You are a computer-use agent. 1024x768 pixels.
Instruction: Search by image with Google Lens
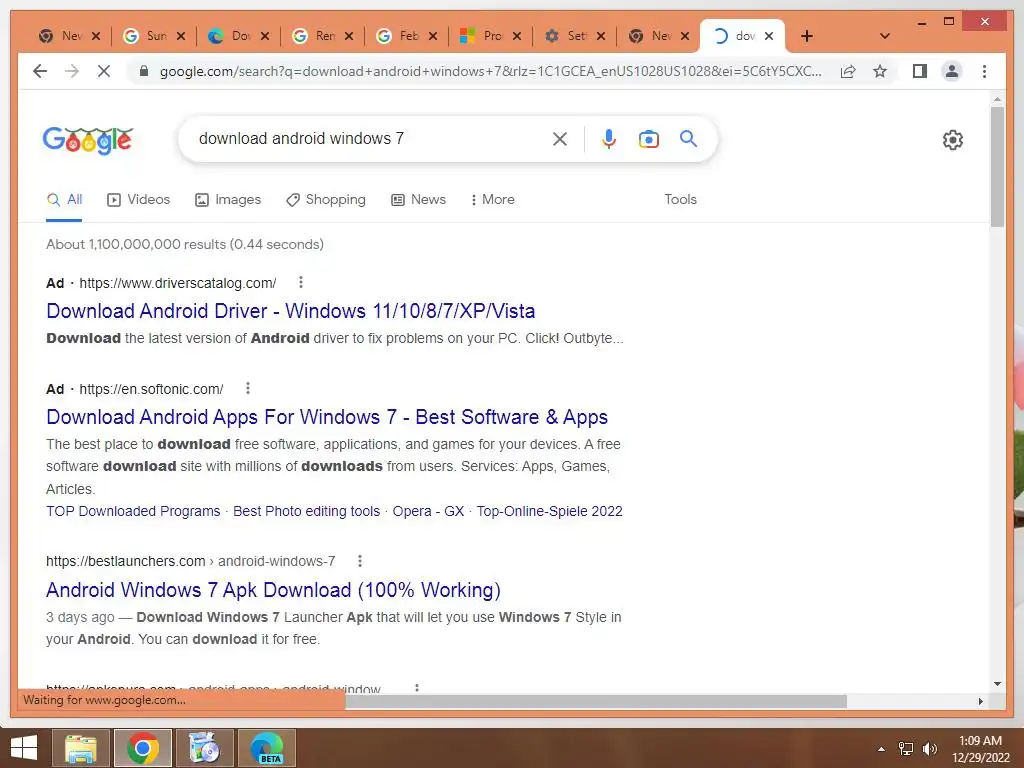[x=648, y=138]
